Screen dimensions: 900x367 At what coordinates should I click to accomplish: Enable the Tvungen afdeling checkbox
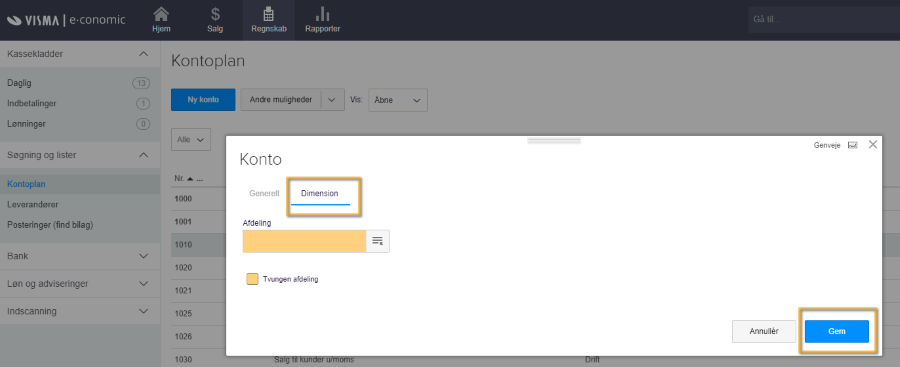tap(252, 279)
